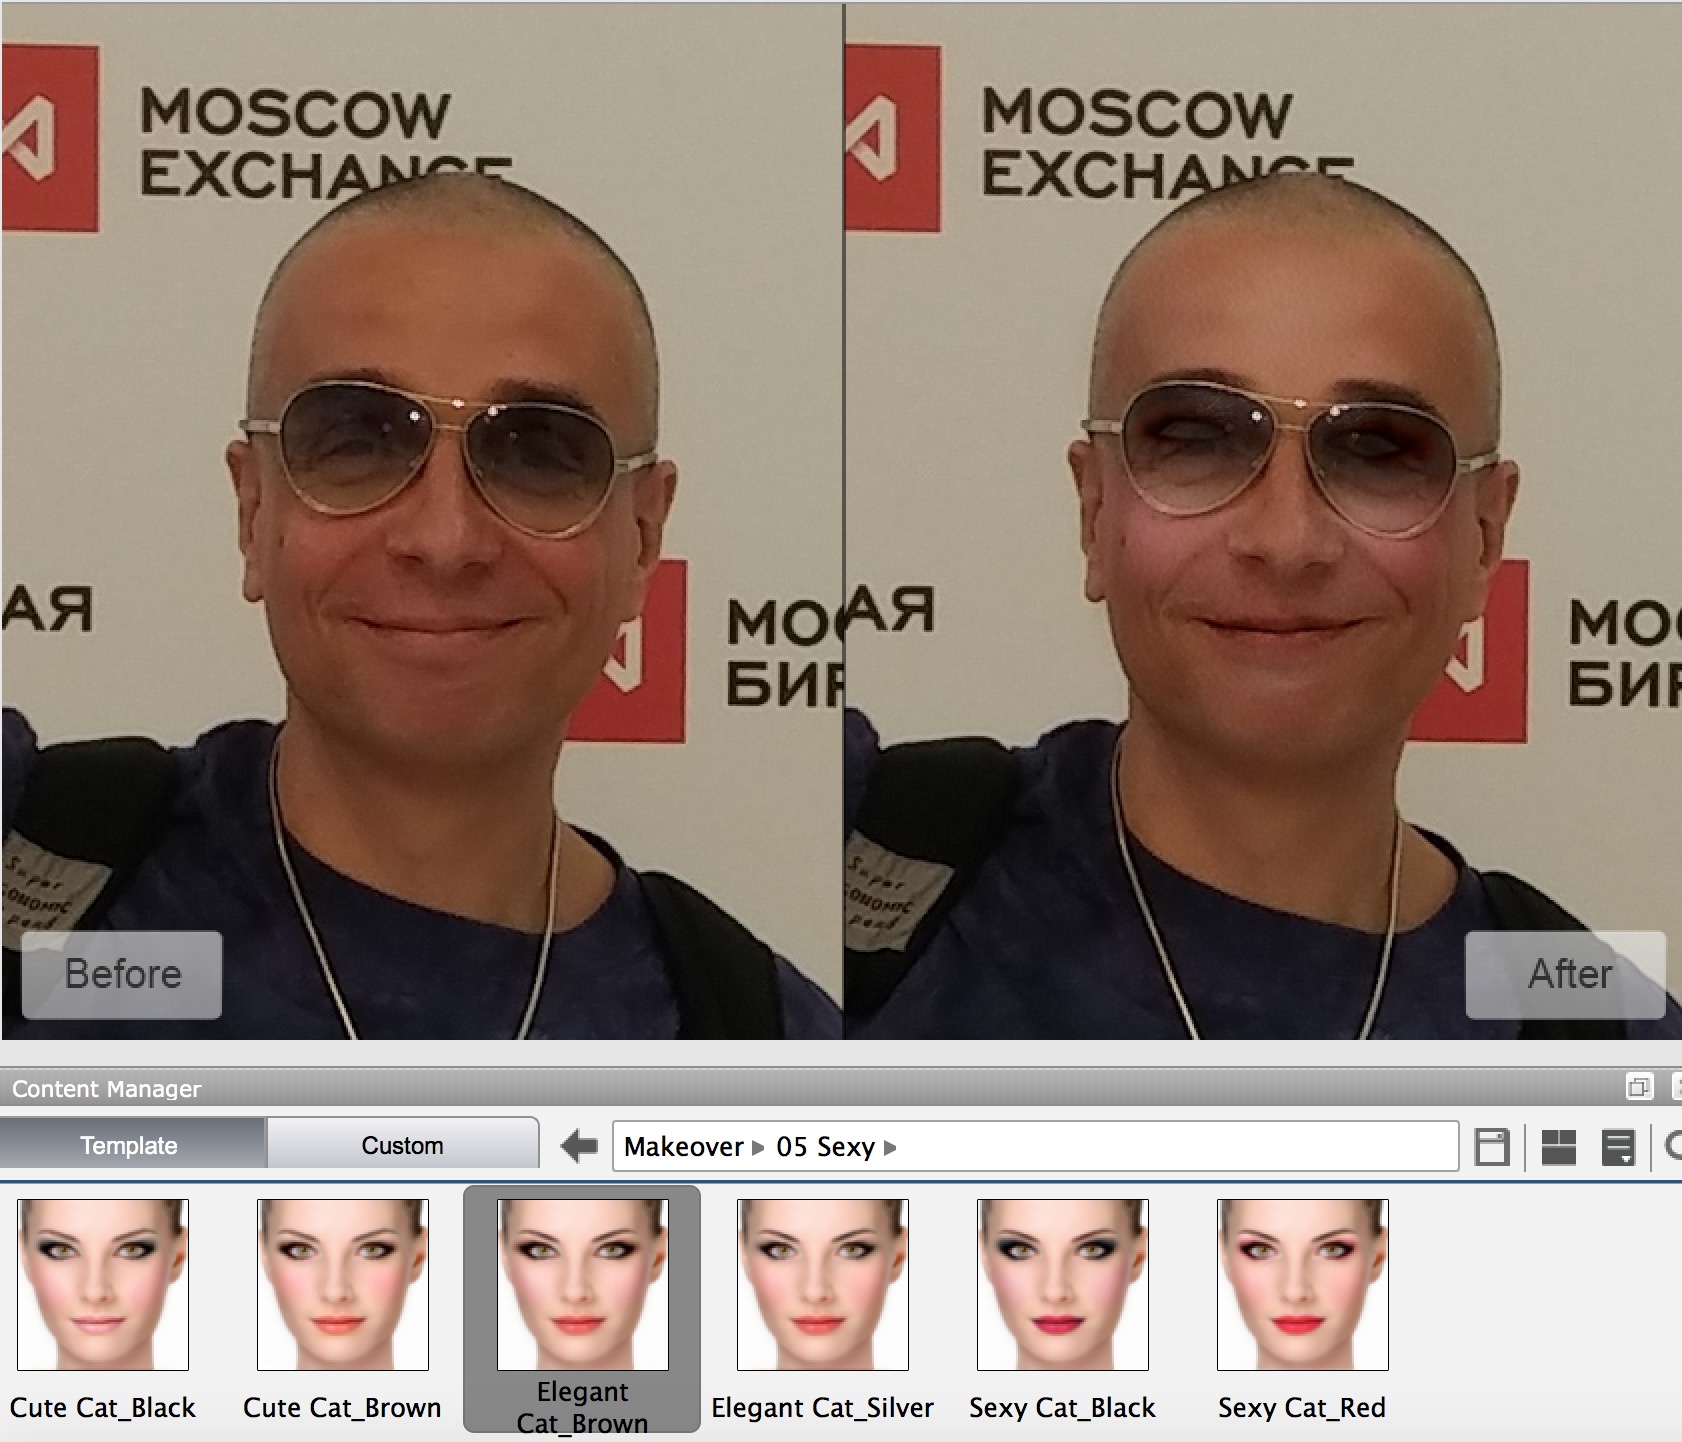This screenshot has height=1442, width=1682.
Task: Click the back arrow in Content Manager
Action: coord(579,1146)
